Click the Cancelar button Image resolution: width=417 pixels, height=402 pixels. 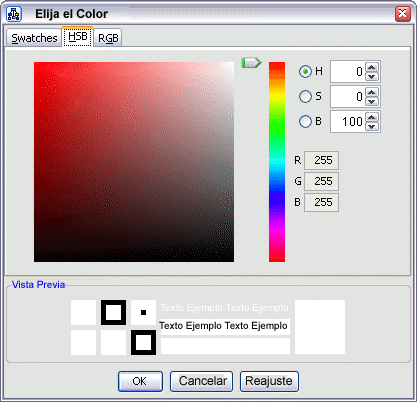point(202,381)
